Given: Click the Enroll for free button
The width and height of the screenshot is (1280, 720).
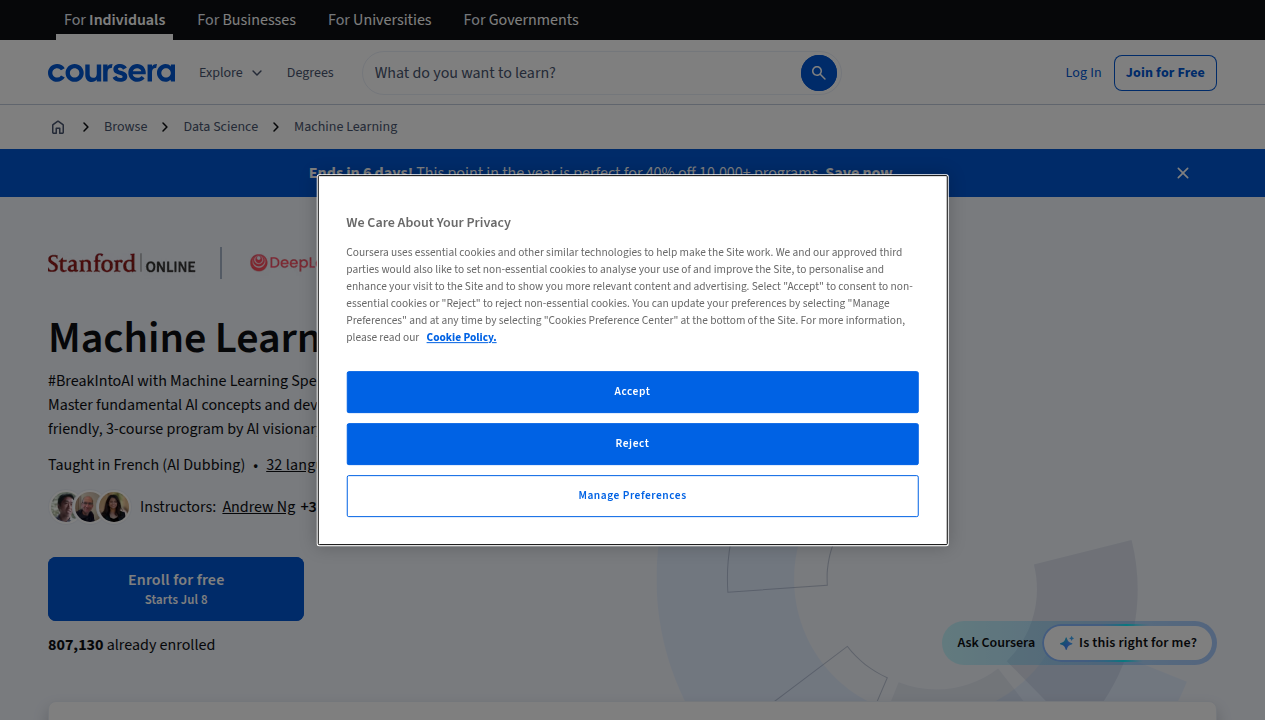Looking at the screenshot, I should [176, 589].
